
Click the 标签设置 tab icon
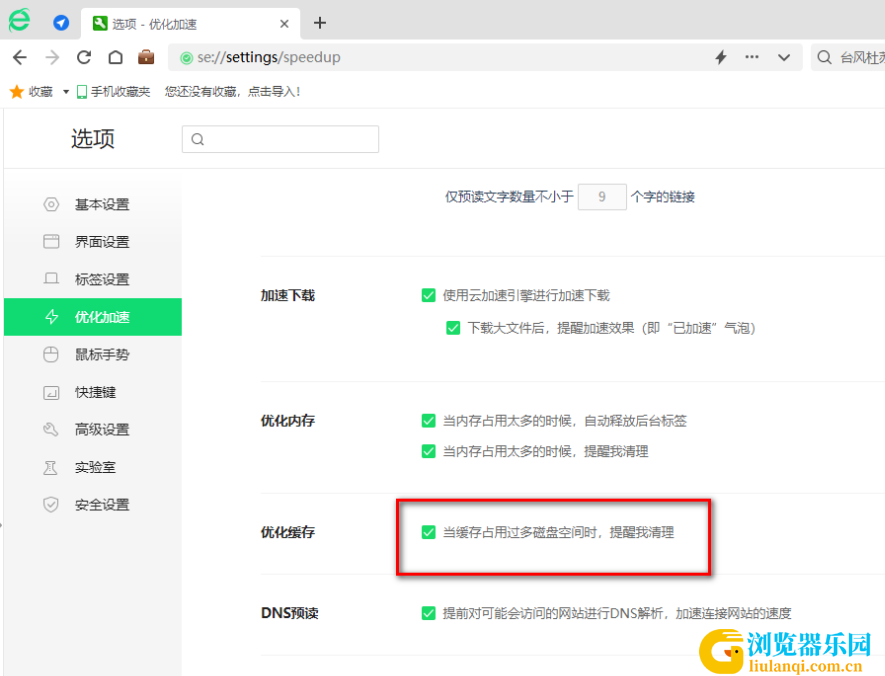pos(51,279)
